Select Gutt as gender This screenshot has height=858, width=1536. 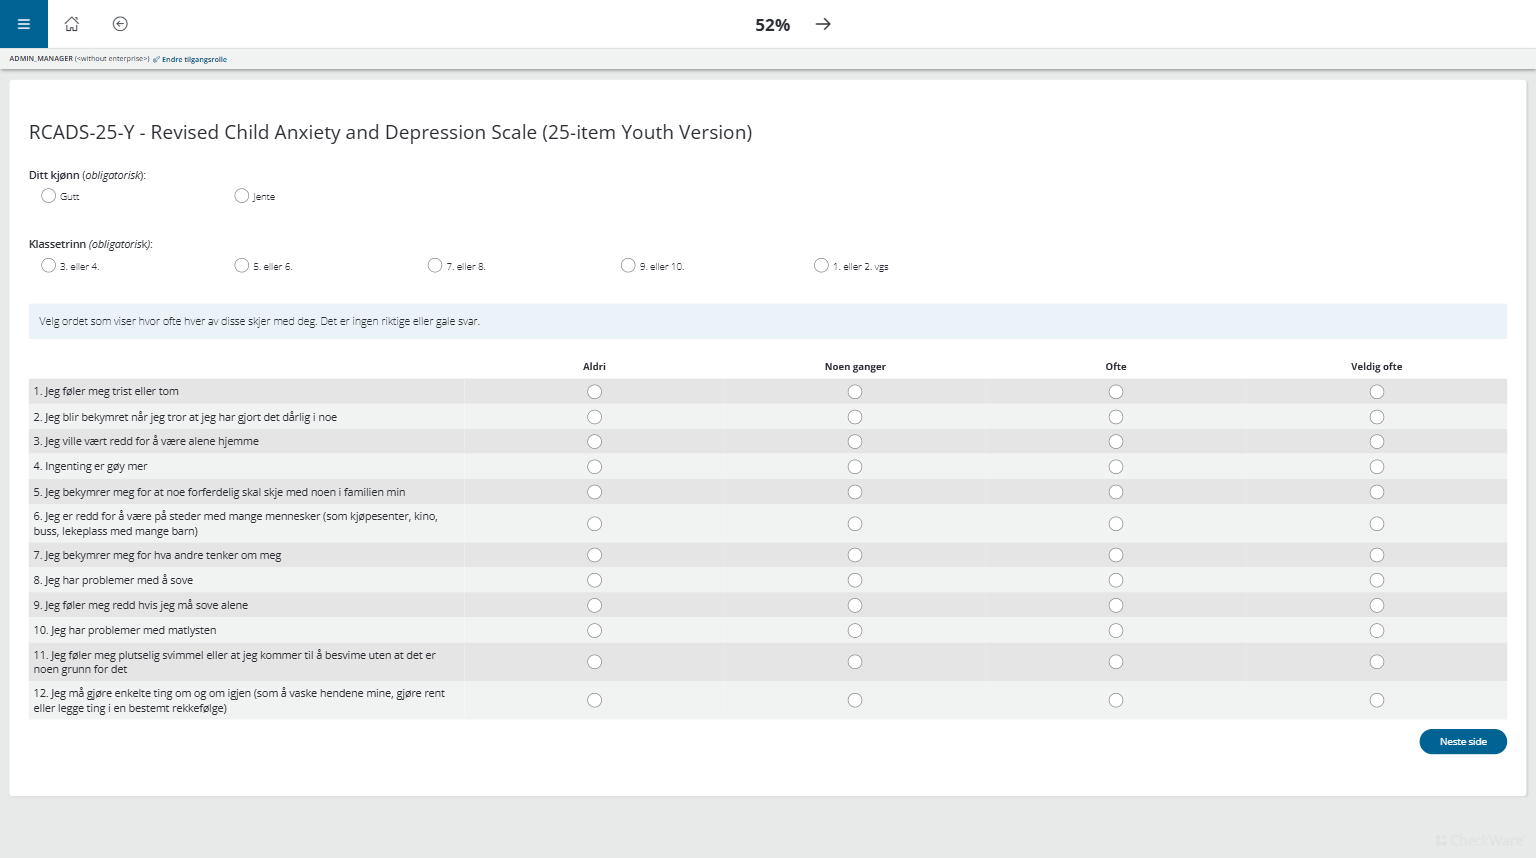tap(48, 196)
